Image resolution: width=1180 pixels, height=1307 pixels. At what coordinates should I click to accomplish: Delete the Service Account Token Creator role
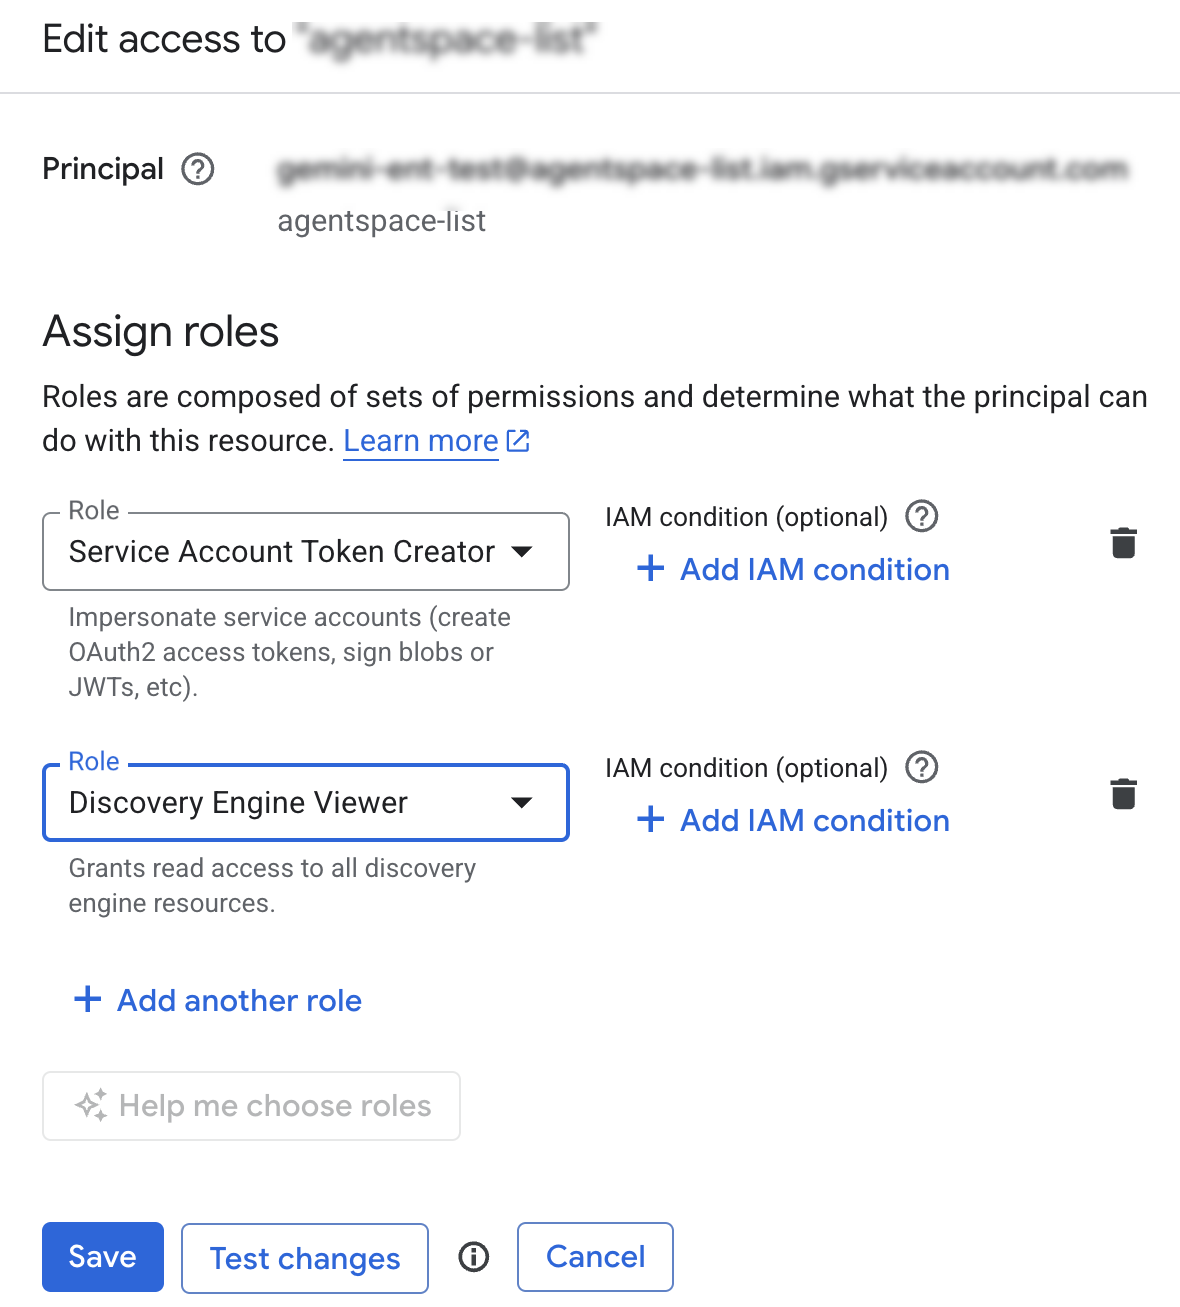click(x=1123, y=543)
